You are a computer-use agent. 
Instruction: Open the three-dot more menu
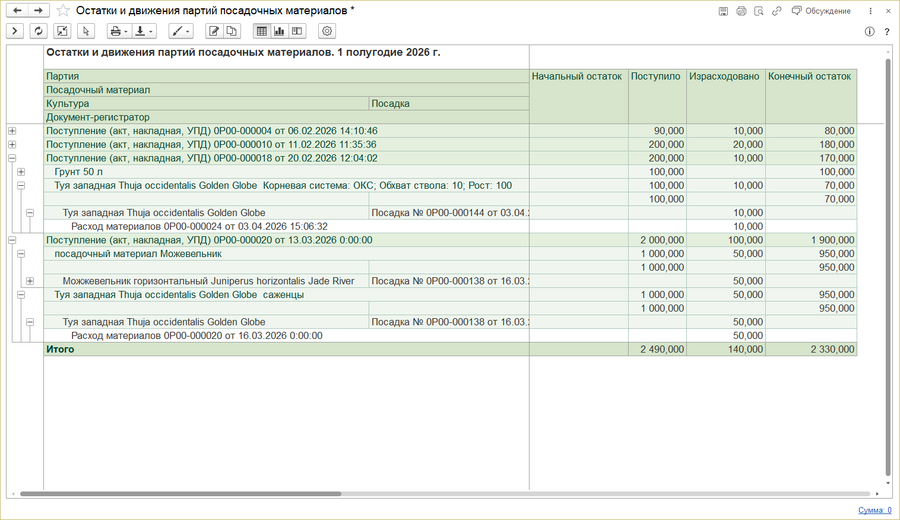pos(870,11)
